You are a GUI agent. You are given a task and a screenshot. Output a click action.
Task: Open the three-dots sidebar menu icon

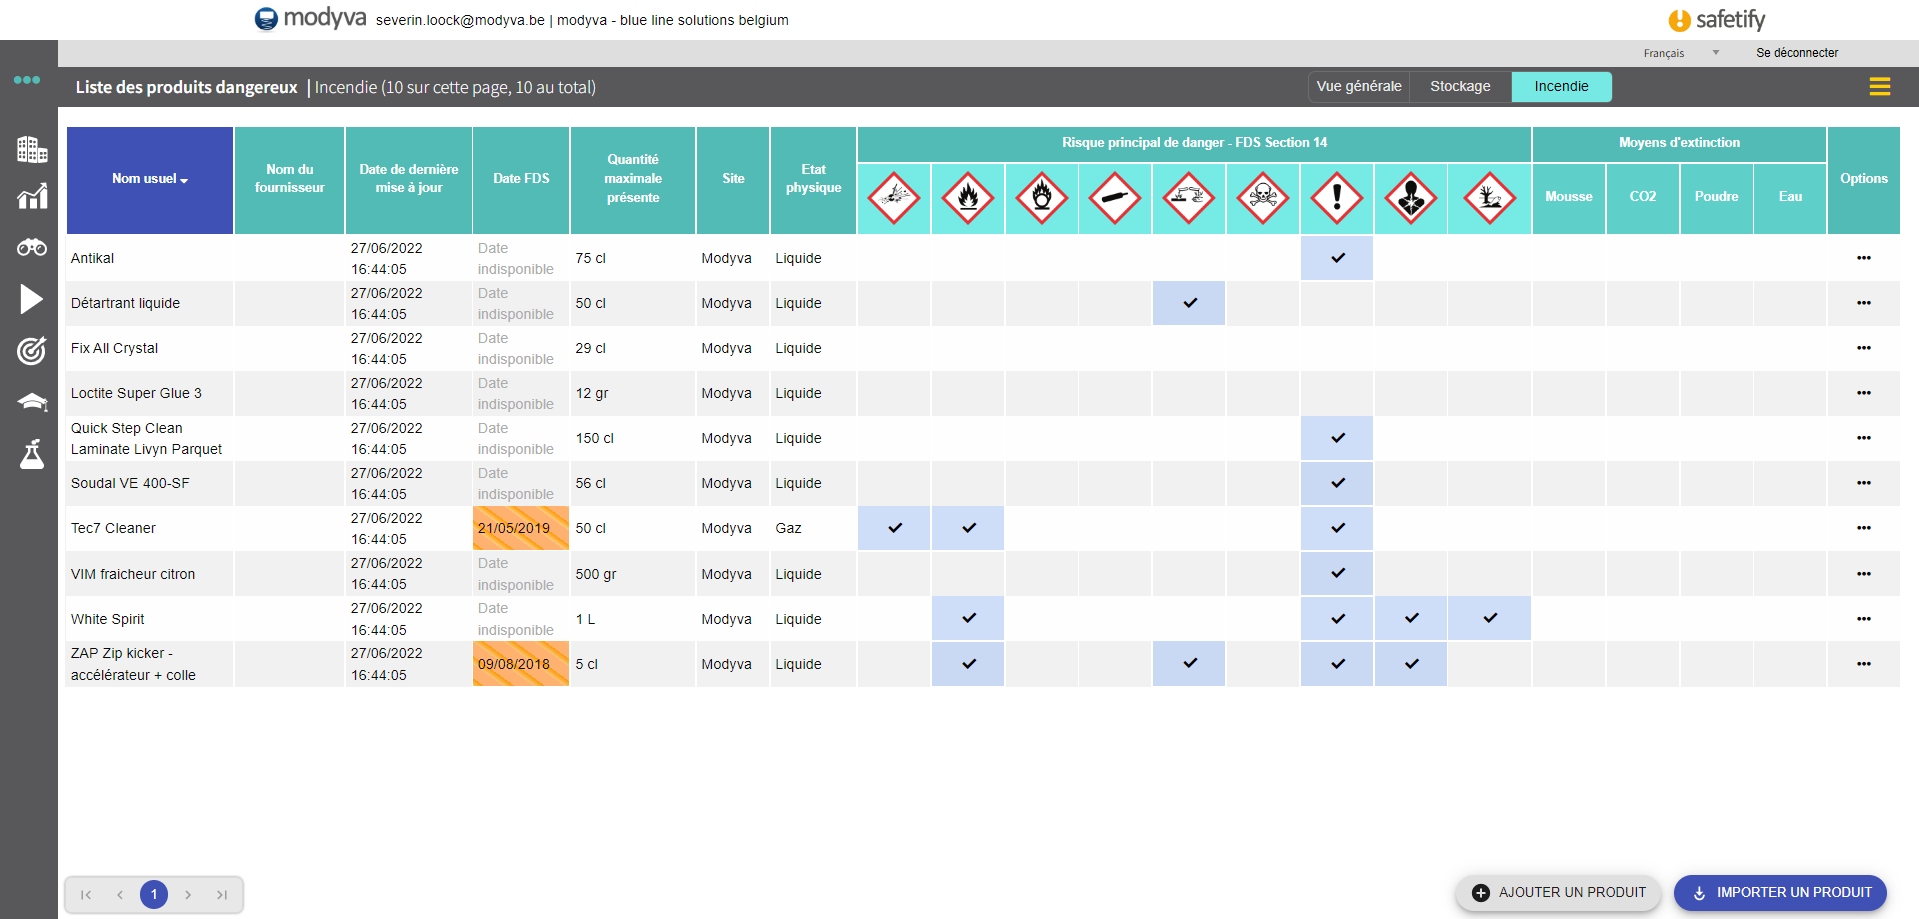point(27,80)
